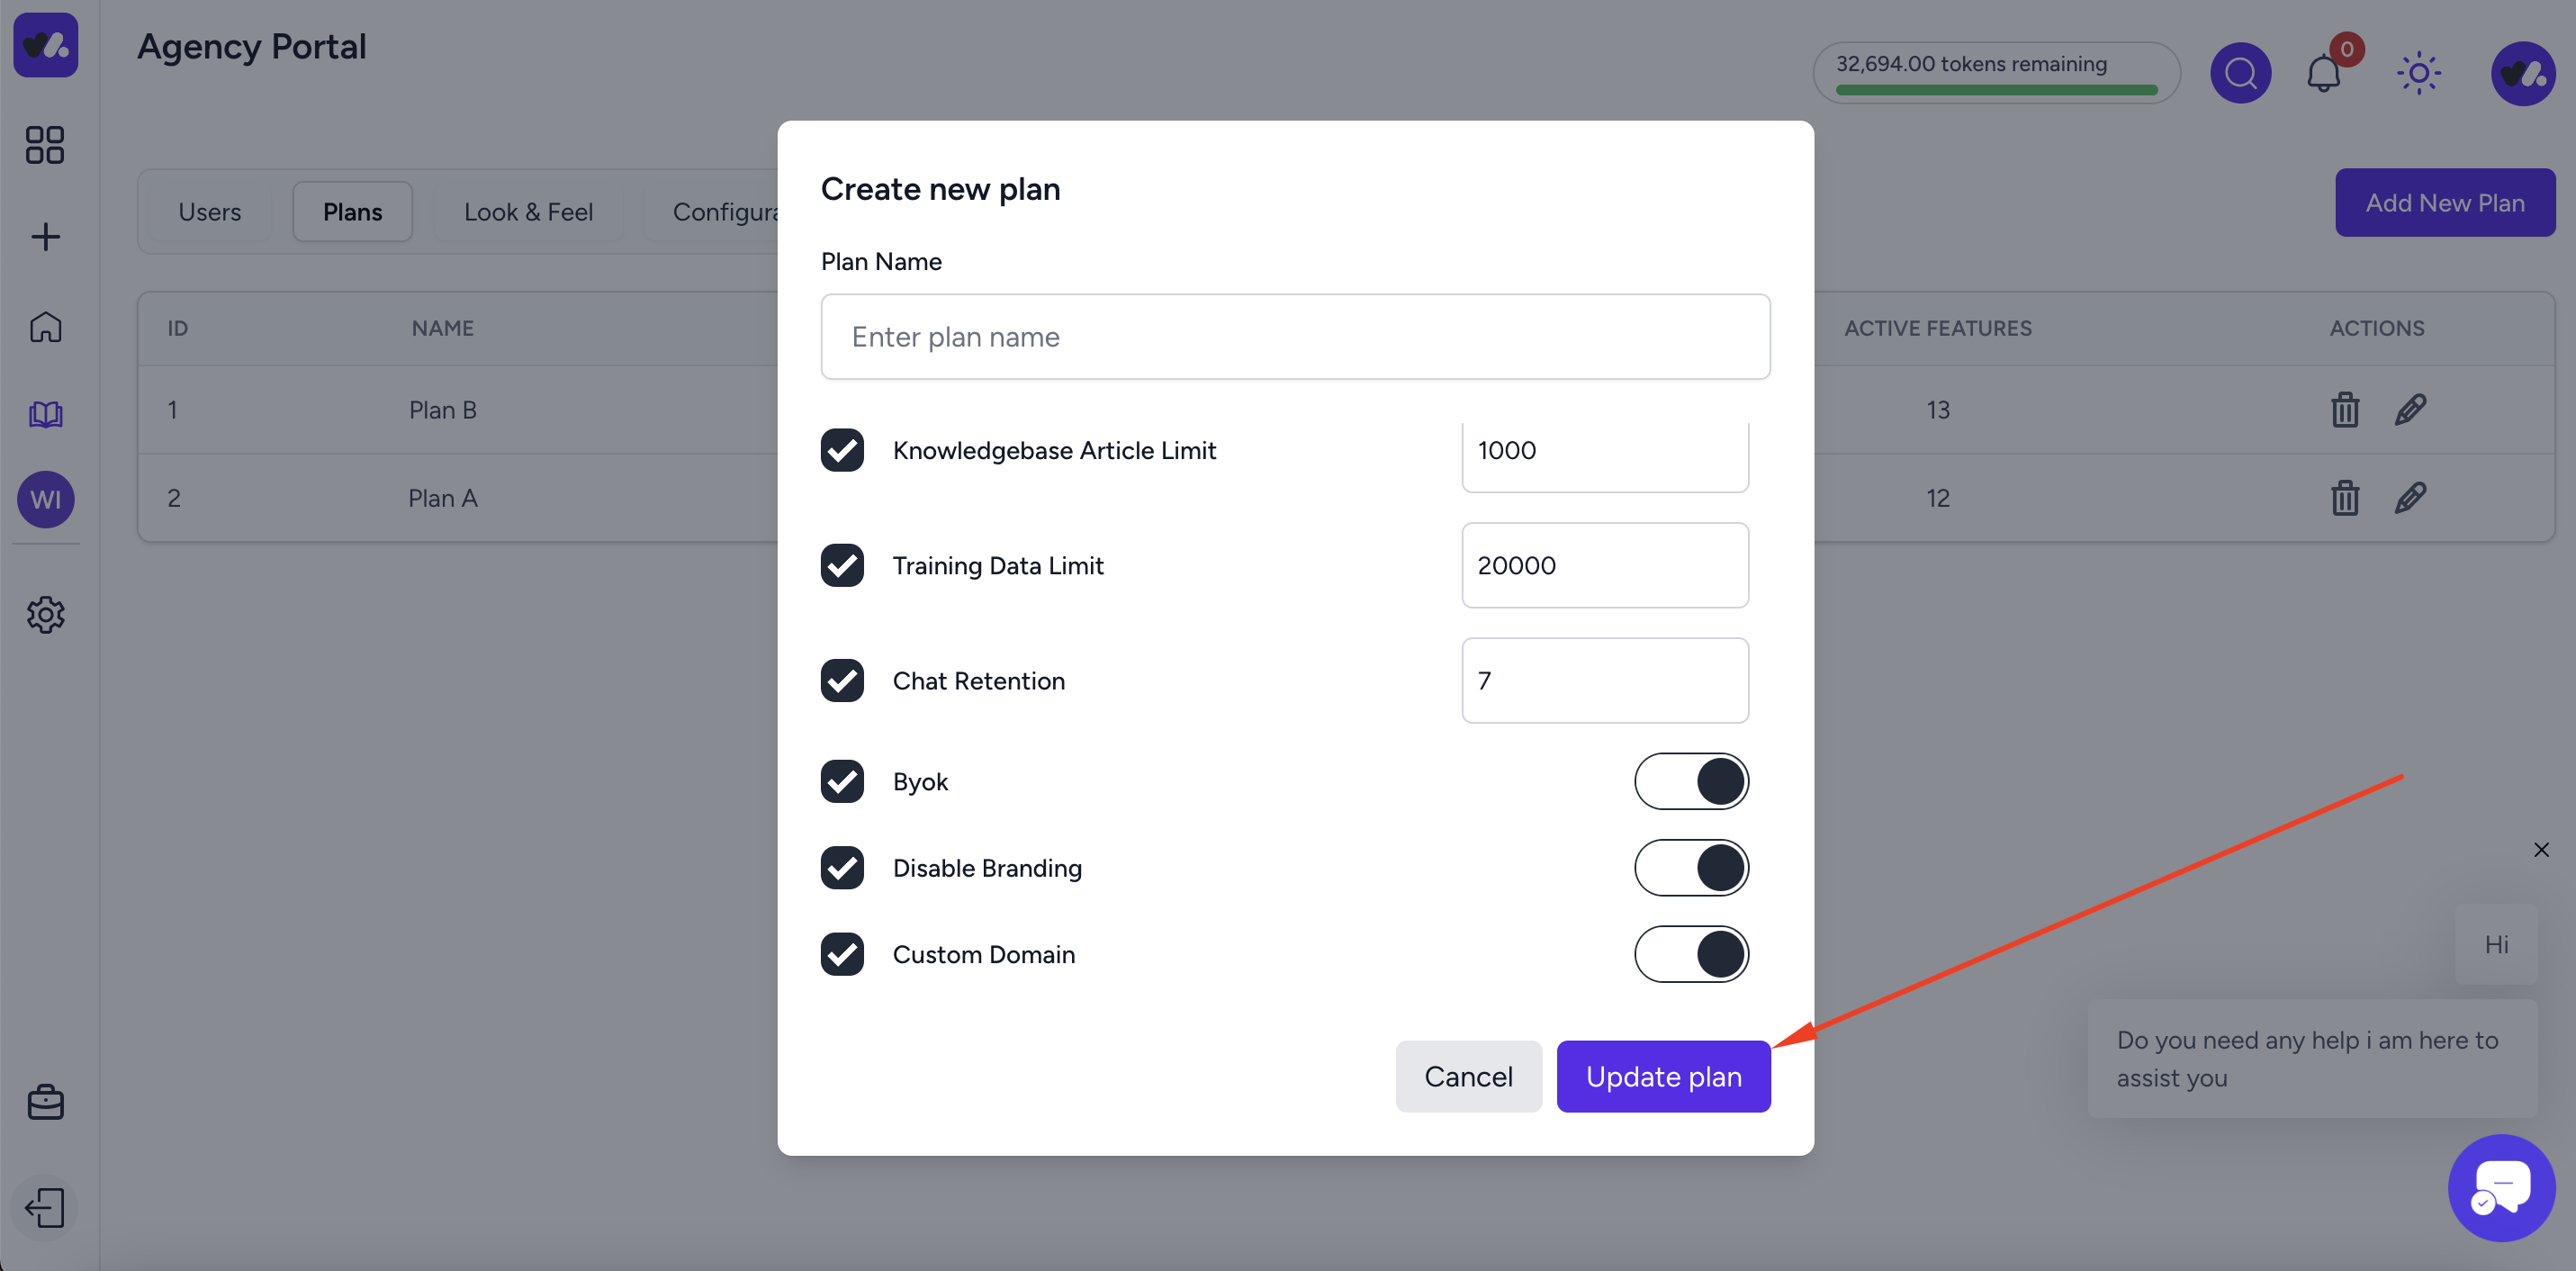Viewport: 2576px width, 1271px height.
Task: Click the Cancel button
Action: (x=1468, y=1076)
